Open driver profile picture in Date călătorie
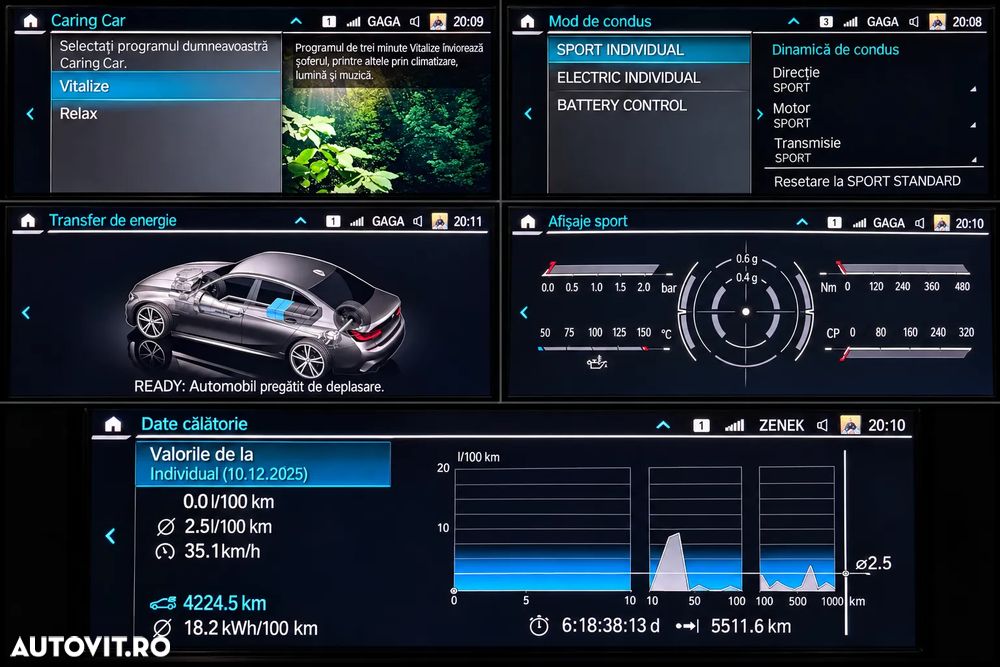 [850, 425]
